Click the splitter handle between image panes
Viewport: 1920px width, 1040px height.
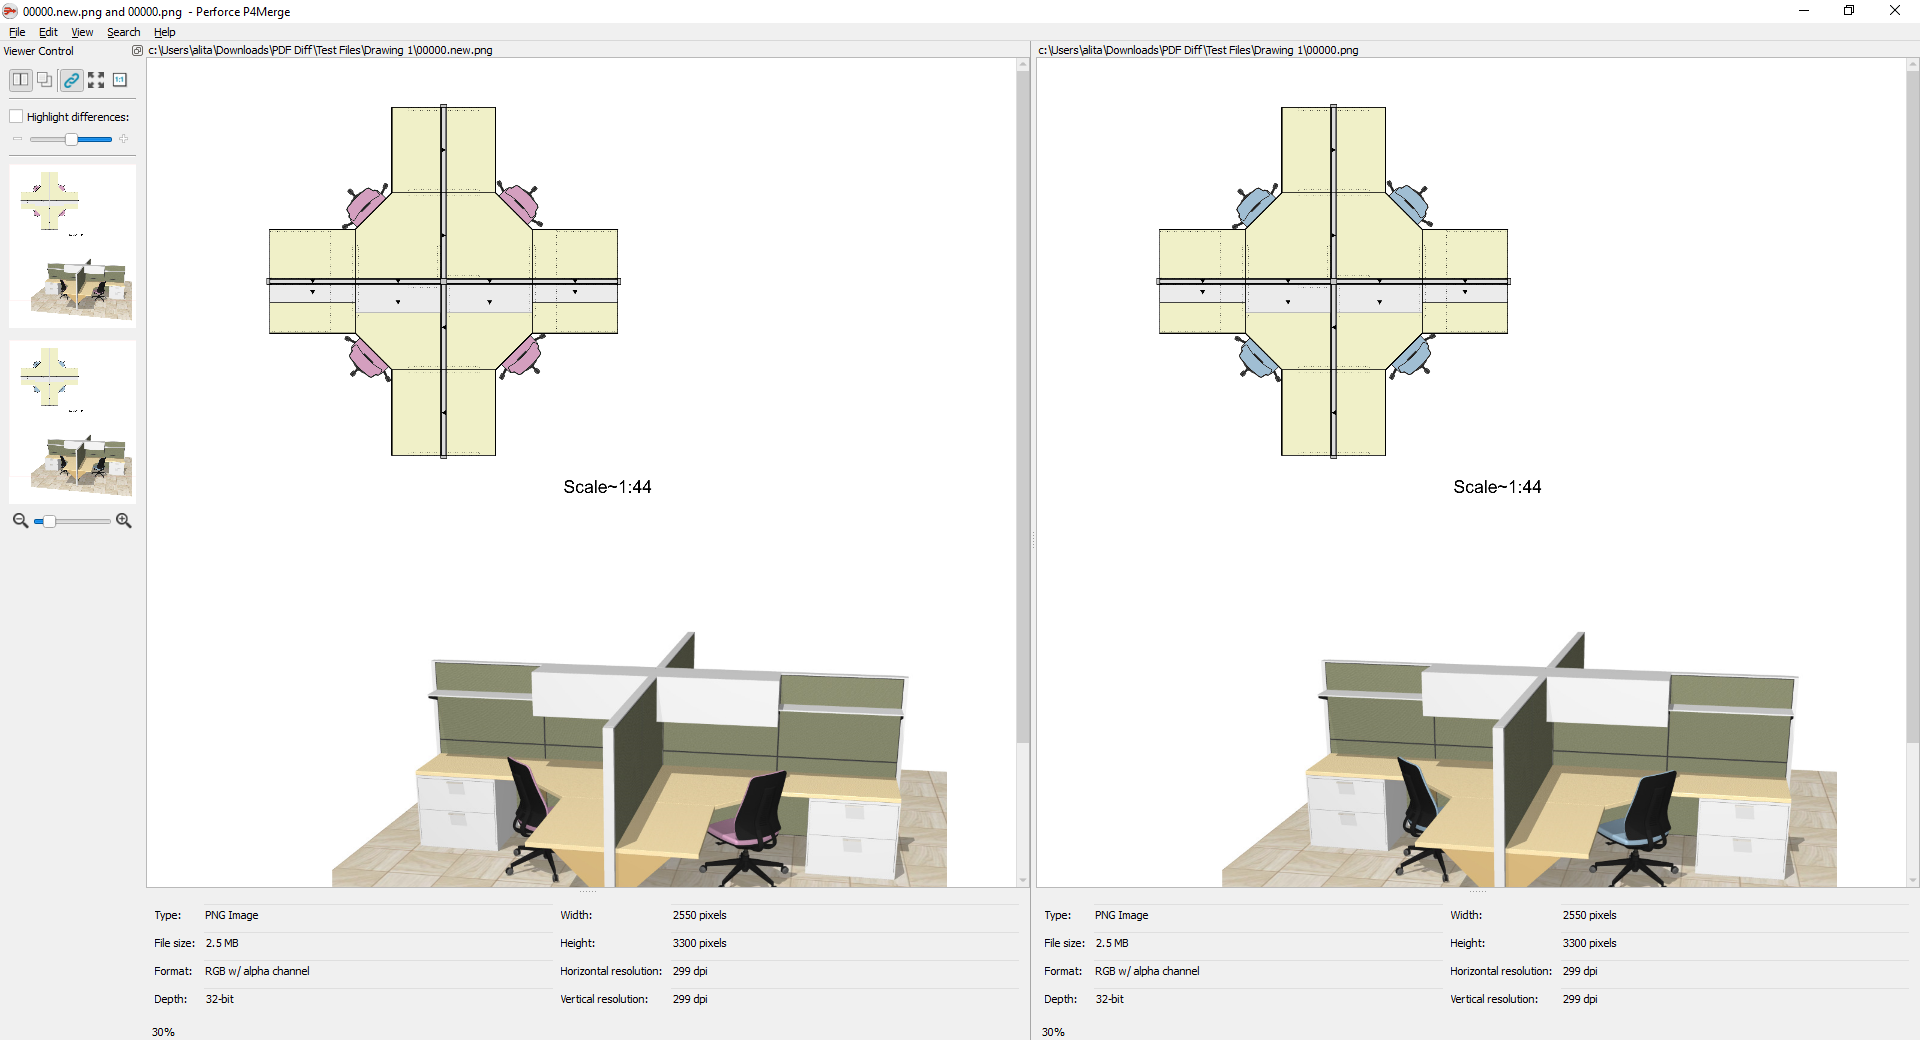click(x=1033, y=540)
